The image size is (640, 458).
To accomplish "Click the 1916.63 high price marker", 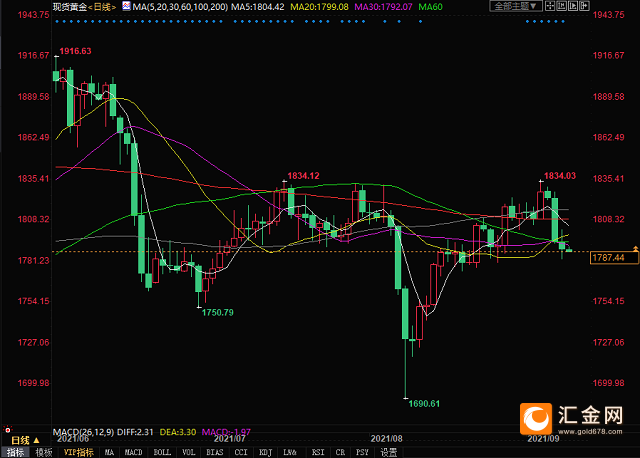I will [x=76, y=51].
